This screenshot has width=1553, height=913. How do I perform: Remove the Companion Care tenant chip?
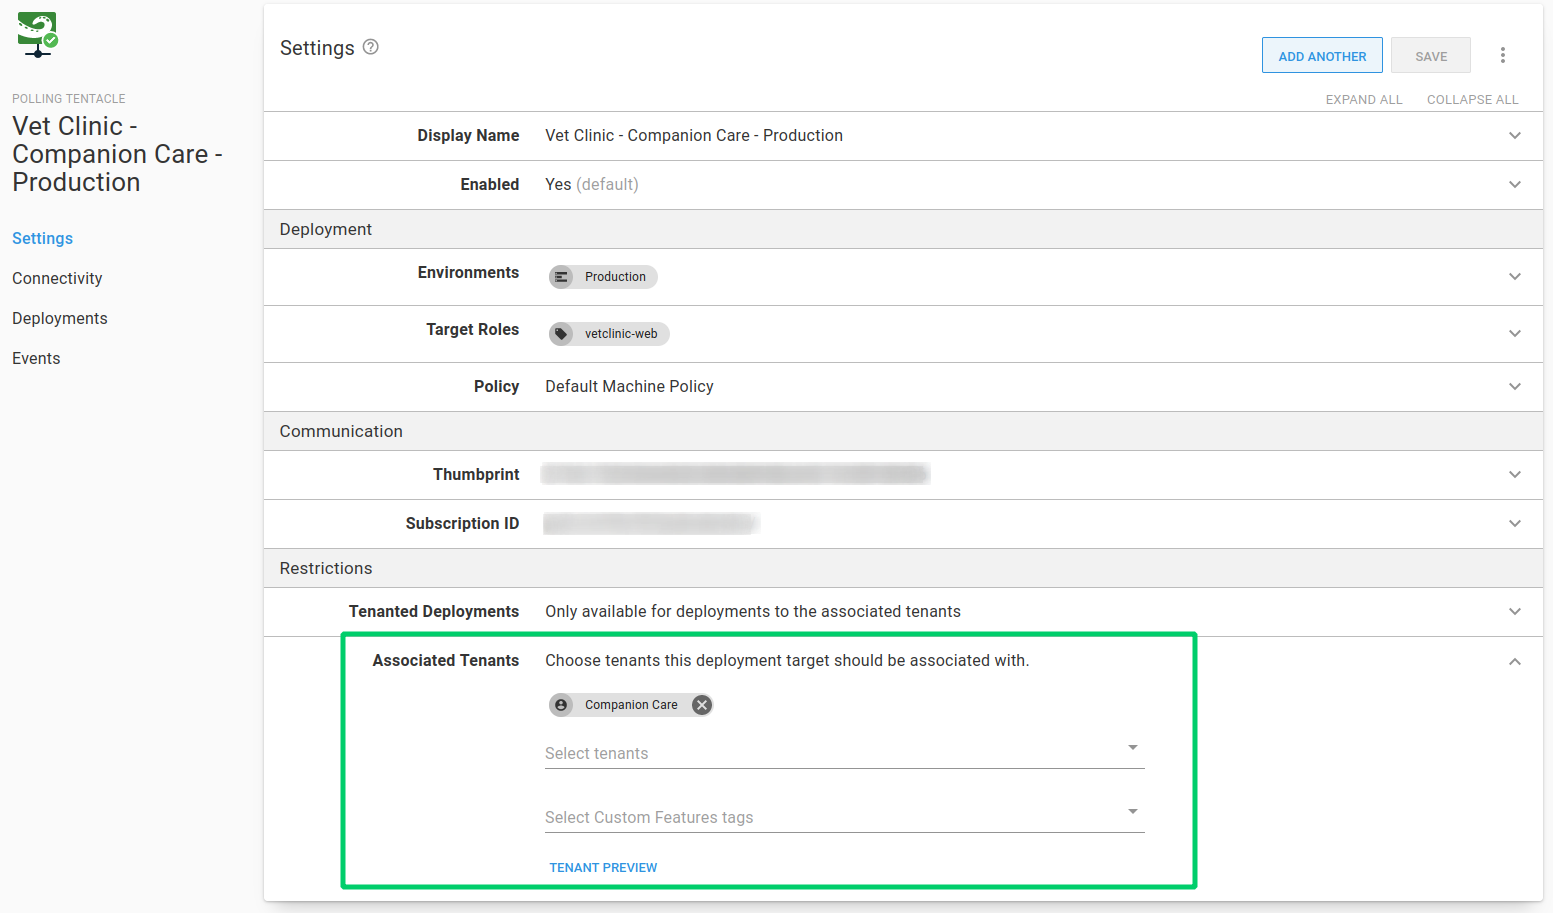pos(702,705)
